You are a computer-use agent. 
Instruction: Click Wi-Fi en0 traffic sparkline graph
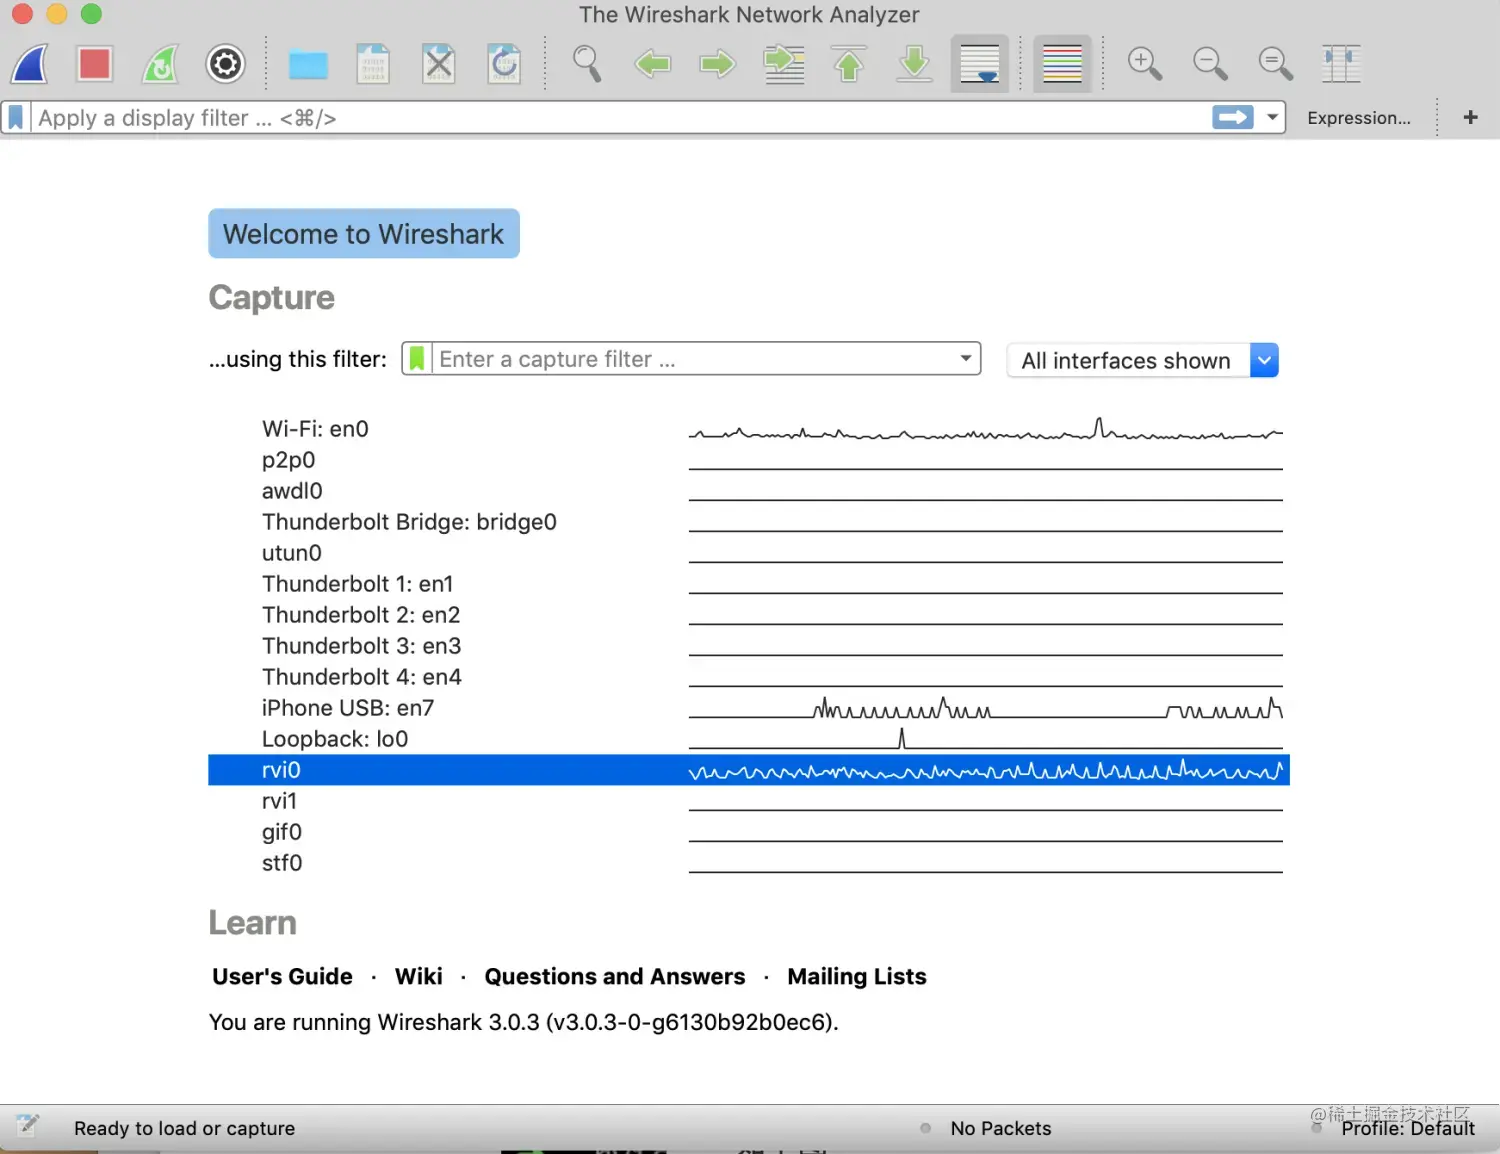pos(985,430)
